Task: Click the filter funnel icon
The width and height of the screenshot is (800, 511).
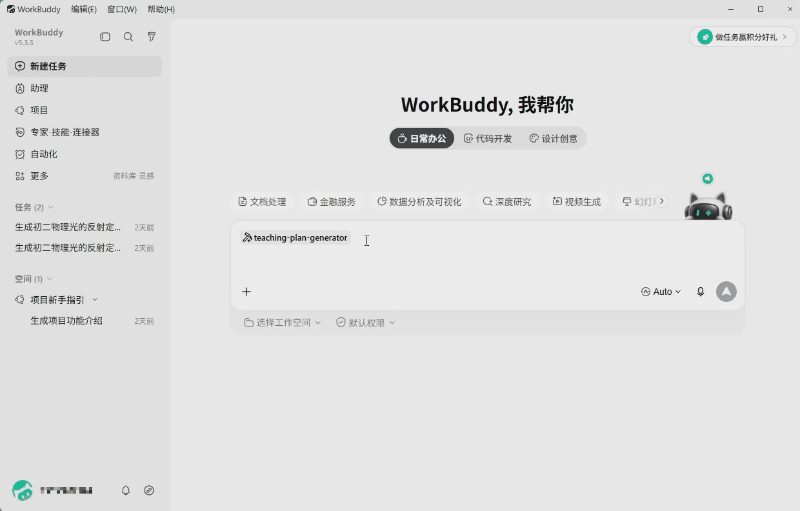Action: click(152, 37)
